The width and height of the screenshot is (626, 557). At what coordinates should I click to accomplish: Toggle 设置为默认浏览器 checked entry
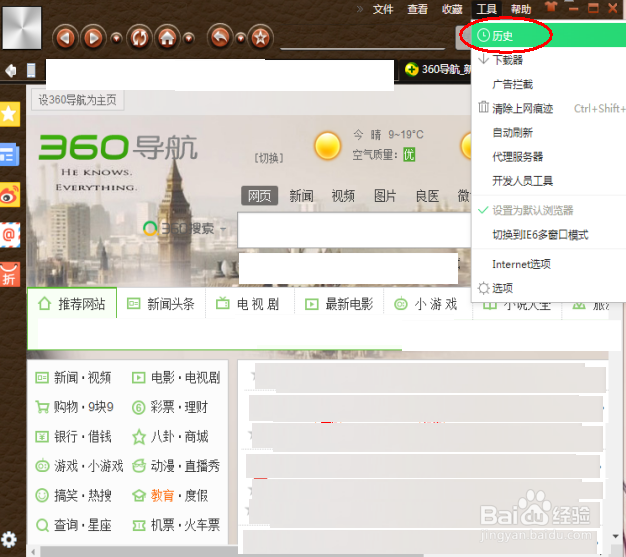point(549,210)
